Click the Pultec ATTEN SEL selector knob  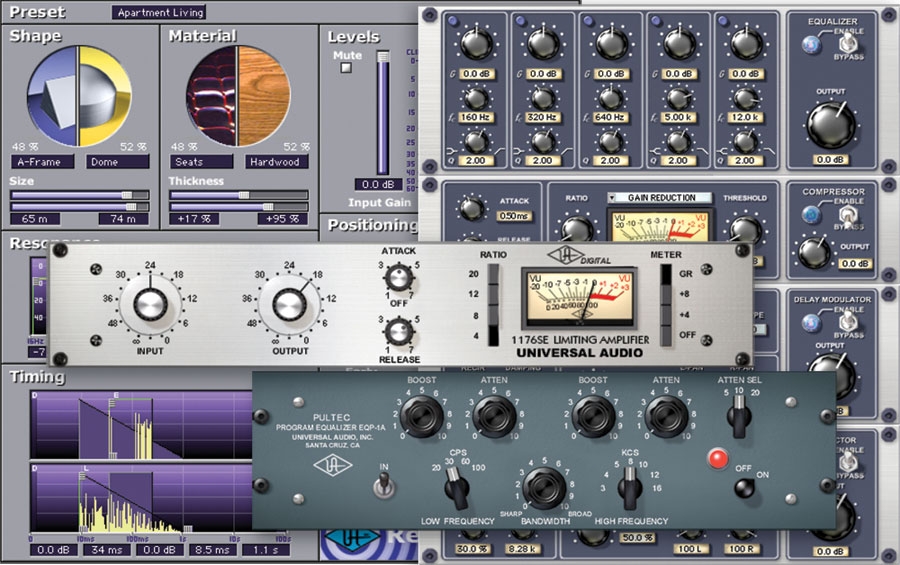coord(739,417)
